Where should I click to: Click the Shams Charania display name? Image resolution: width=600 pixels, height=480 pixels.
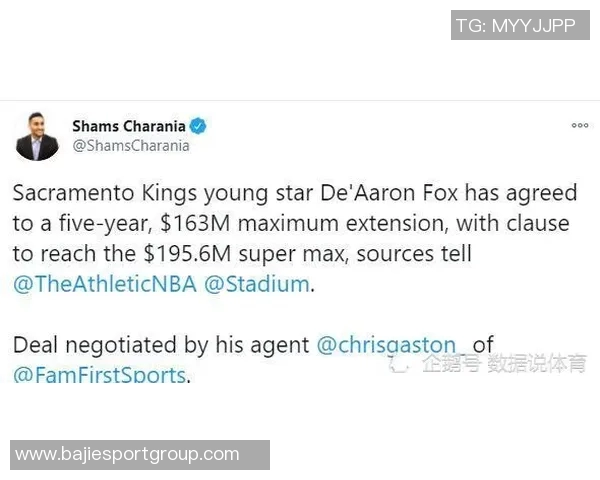129,126
